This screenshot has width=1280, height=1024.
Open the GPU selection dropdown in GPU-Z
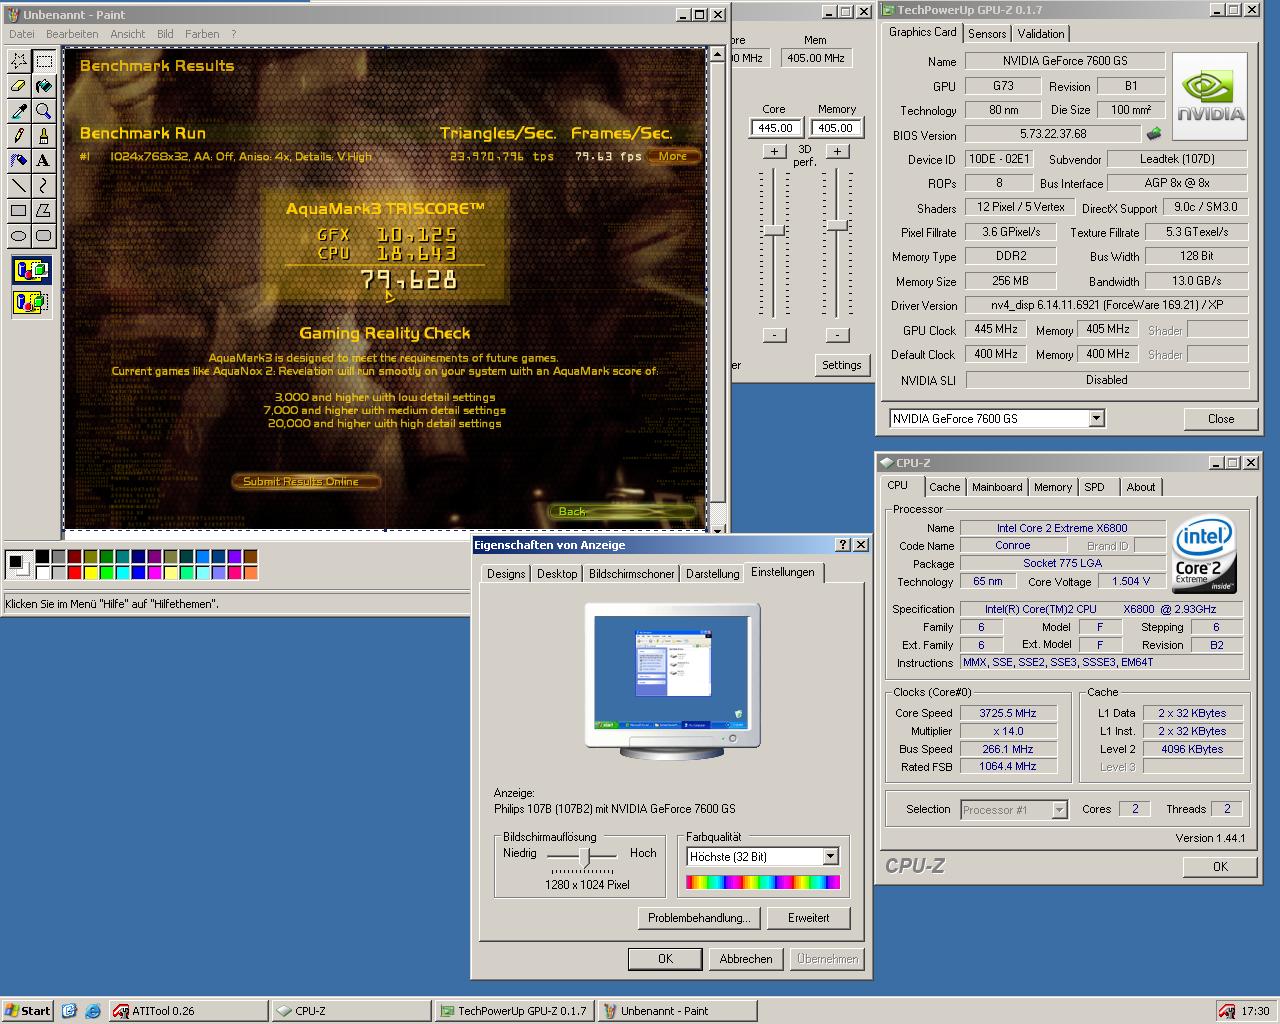point(1097,419)
